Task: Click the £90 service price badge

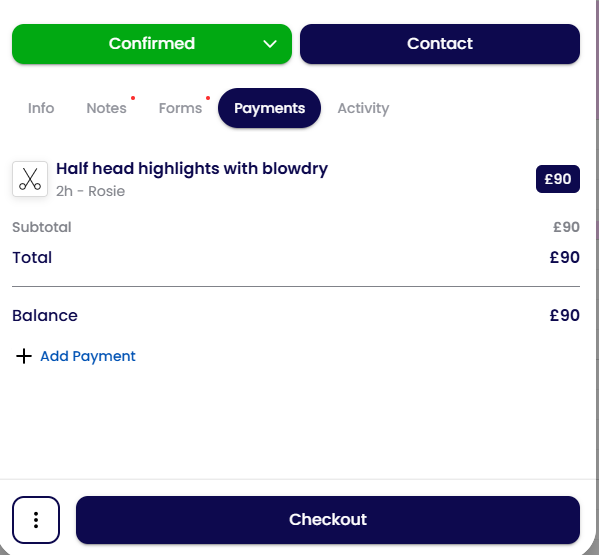Action: pyautogui.click(x=558, y=179)
